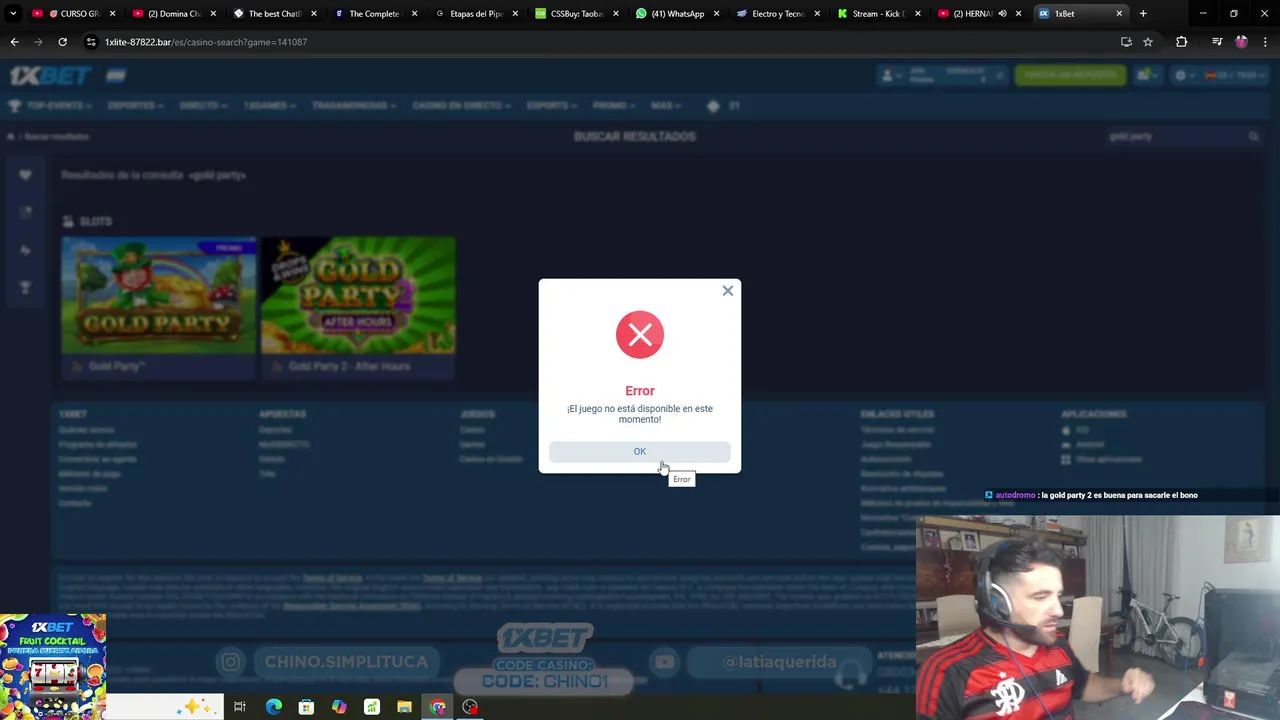Switch to The best ChatB tab
1280x720 pixels.
click(x=274, y=14)
